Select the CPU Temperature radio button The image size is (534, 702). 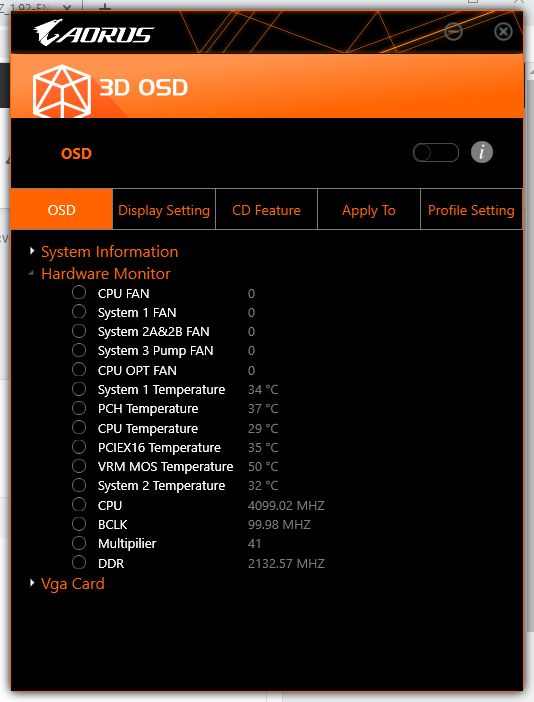click(x=79, y=428)
